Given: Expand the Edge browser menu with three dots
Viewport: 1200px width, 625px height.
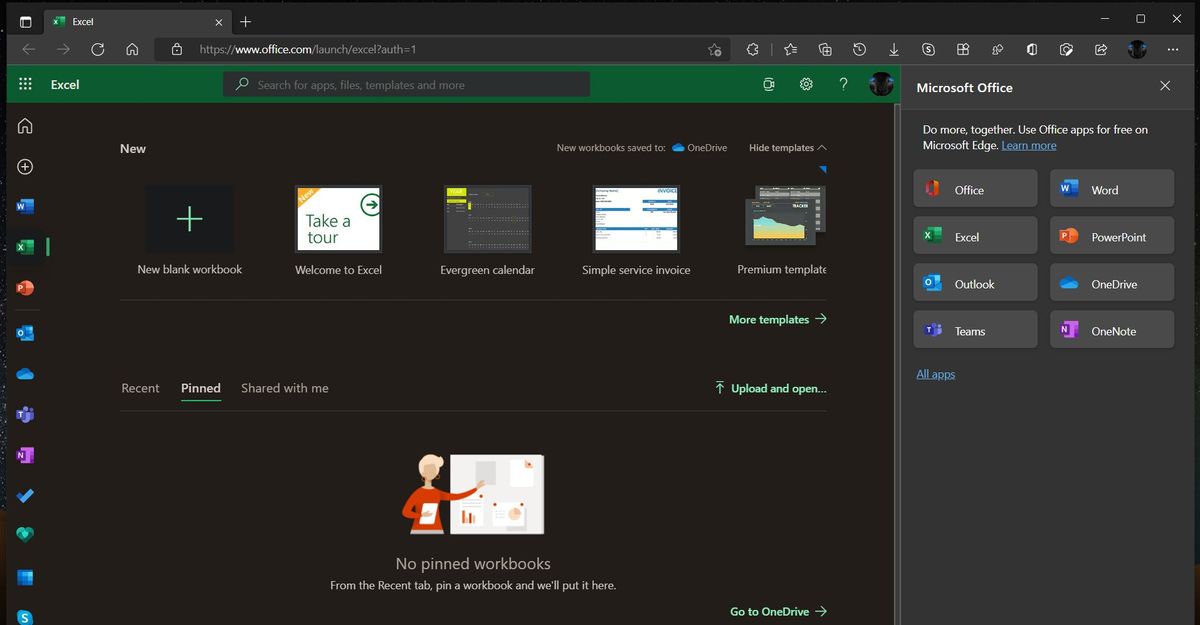Looking at the screenshot, I should tap(1172, 48).
